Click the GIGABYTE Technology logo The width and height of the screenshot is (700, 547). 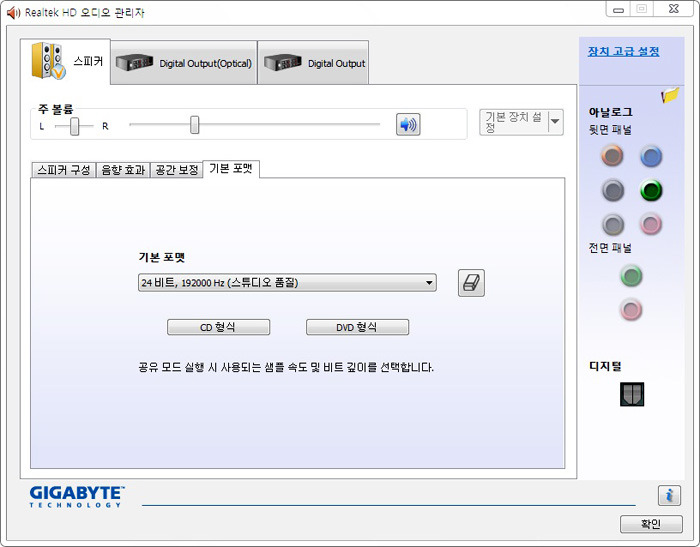tap(77, 497)
